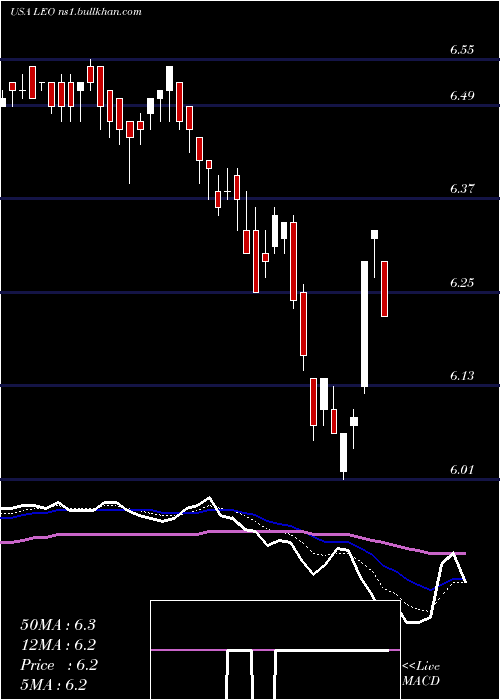This screenshot has width=500, height=700.
Task: Click the USA LEO ns1.bullkhan.com title text
Action: [76, 11]
